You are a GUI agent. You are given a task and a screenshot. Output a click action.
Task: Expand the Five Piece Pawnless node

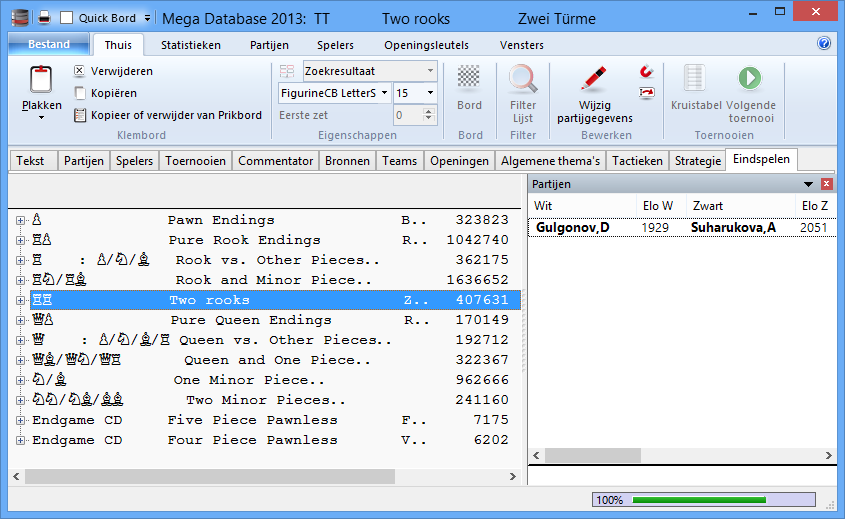(x=20, y=420)
